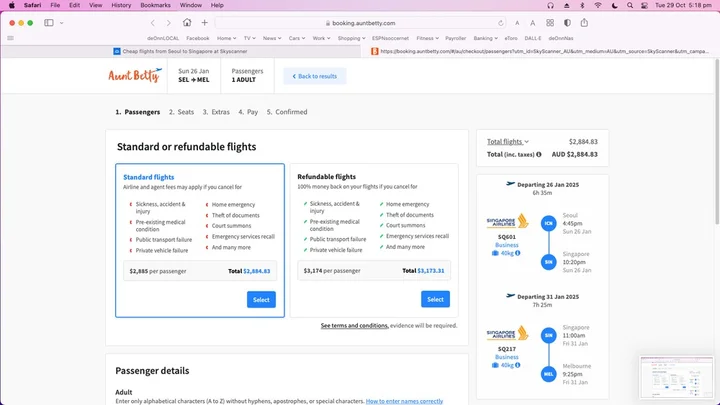This screenshot has height=405, width=720.
Task: Open the Banking bookmarks folder dropdown
Action: [486, 38]
